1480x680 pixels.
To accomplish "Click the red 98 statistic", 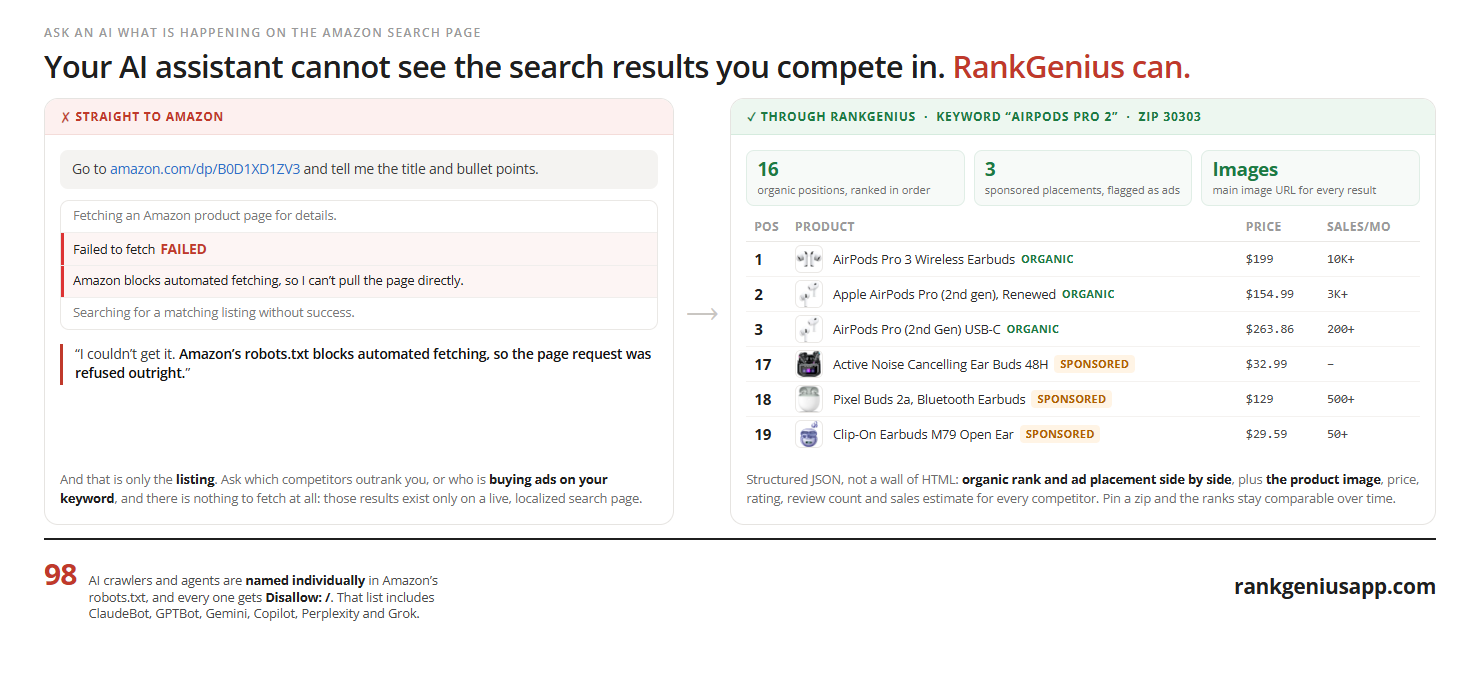I will pyautogui.click(x=60, y=575).
